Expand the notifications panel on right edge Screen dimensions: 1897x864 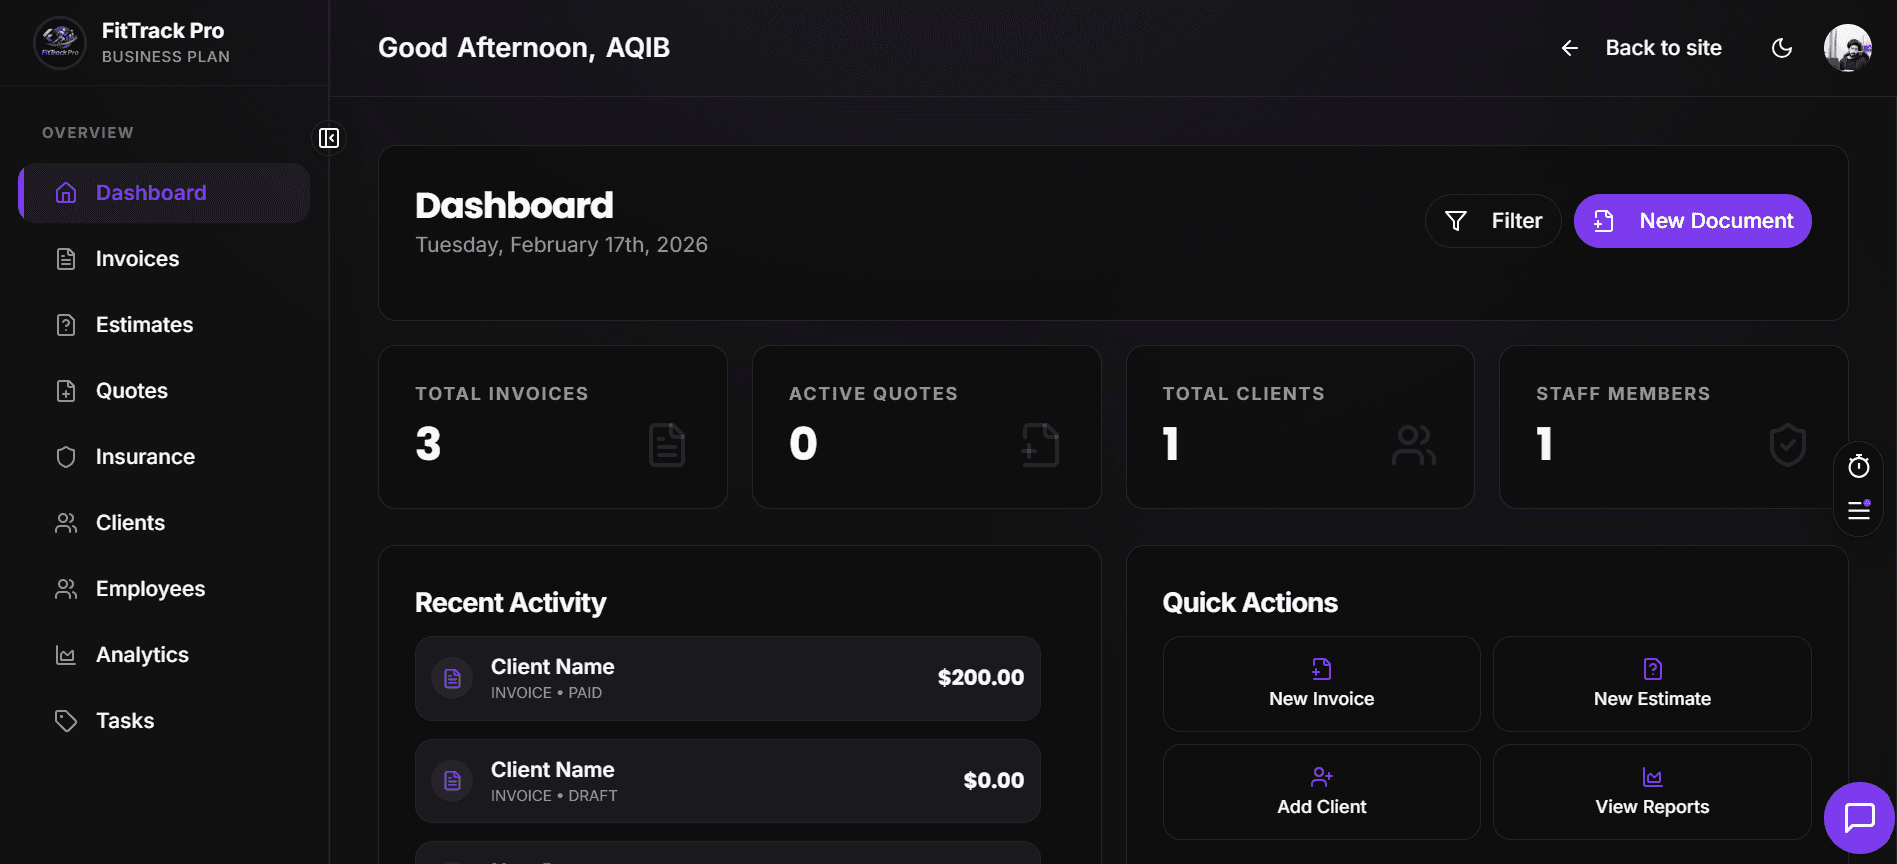pyautogui.click(x=1858, y=510)
